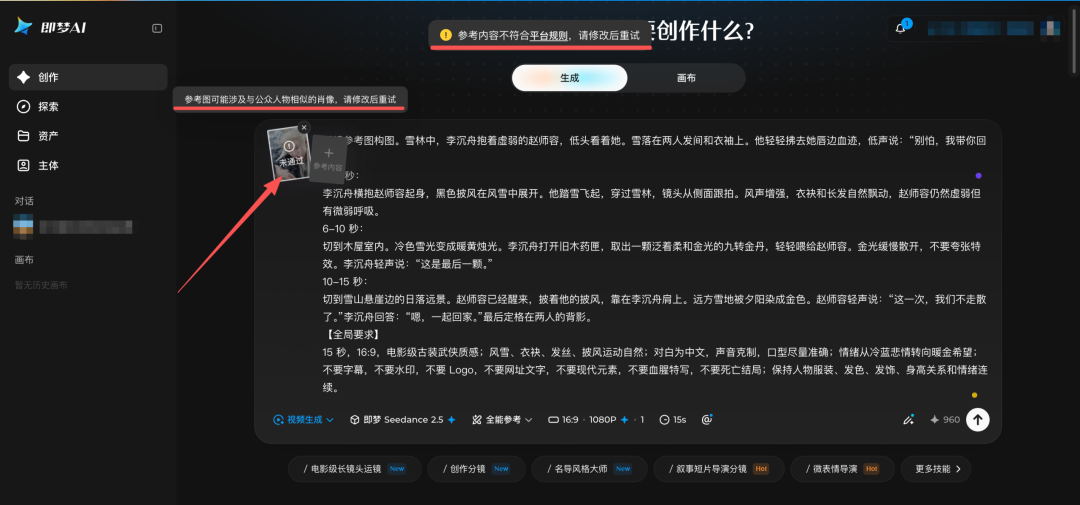Expand the 全能参考 dropdown
This screenshot has height=505, width=1080.
point(502,420)
